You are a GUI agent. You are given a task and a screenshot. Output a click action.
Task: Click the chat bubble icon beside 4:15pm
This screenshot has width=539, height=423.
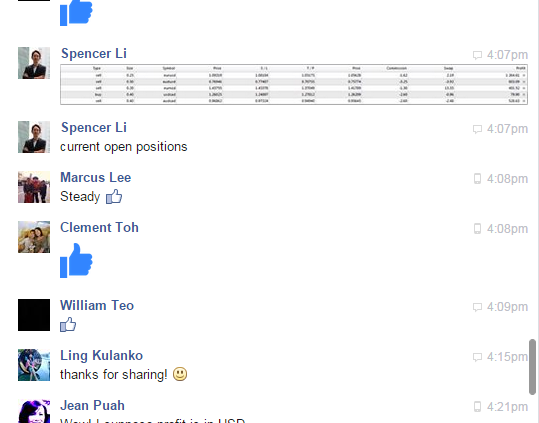[x=477, y=357]
